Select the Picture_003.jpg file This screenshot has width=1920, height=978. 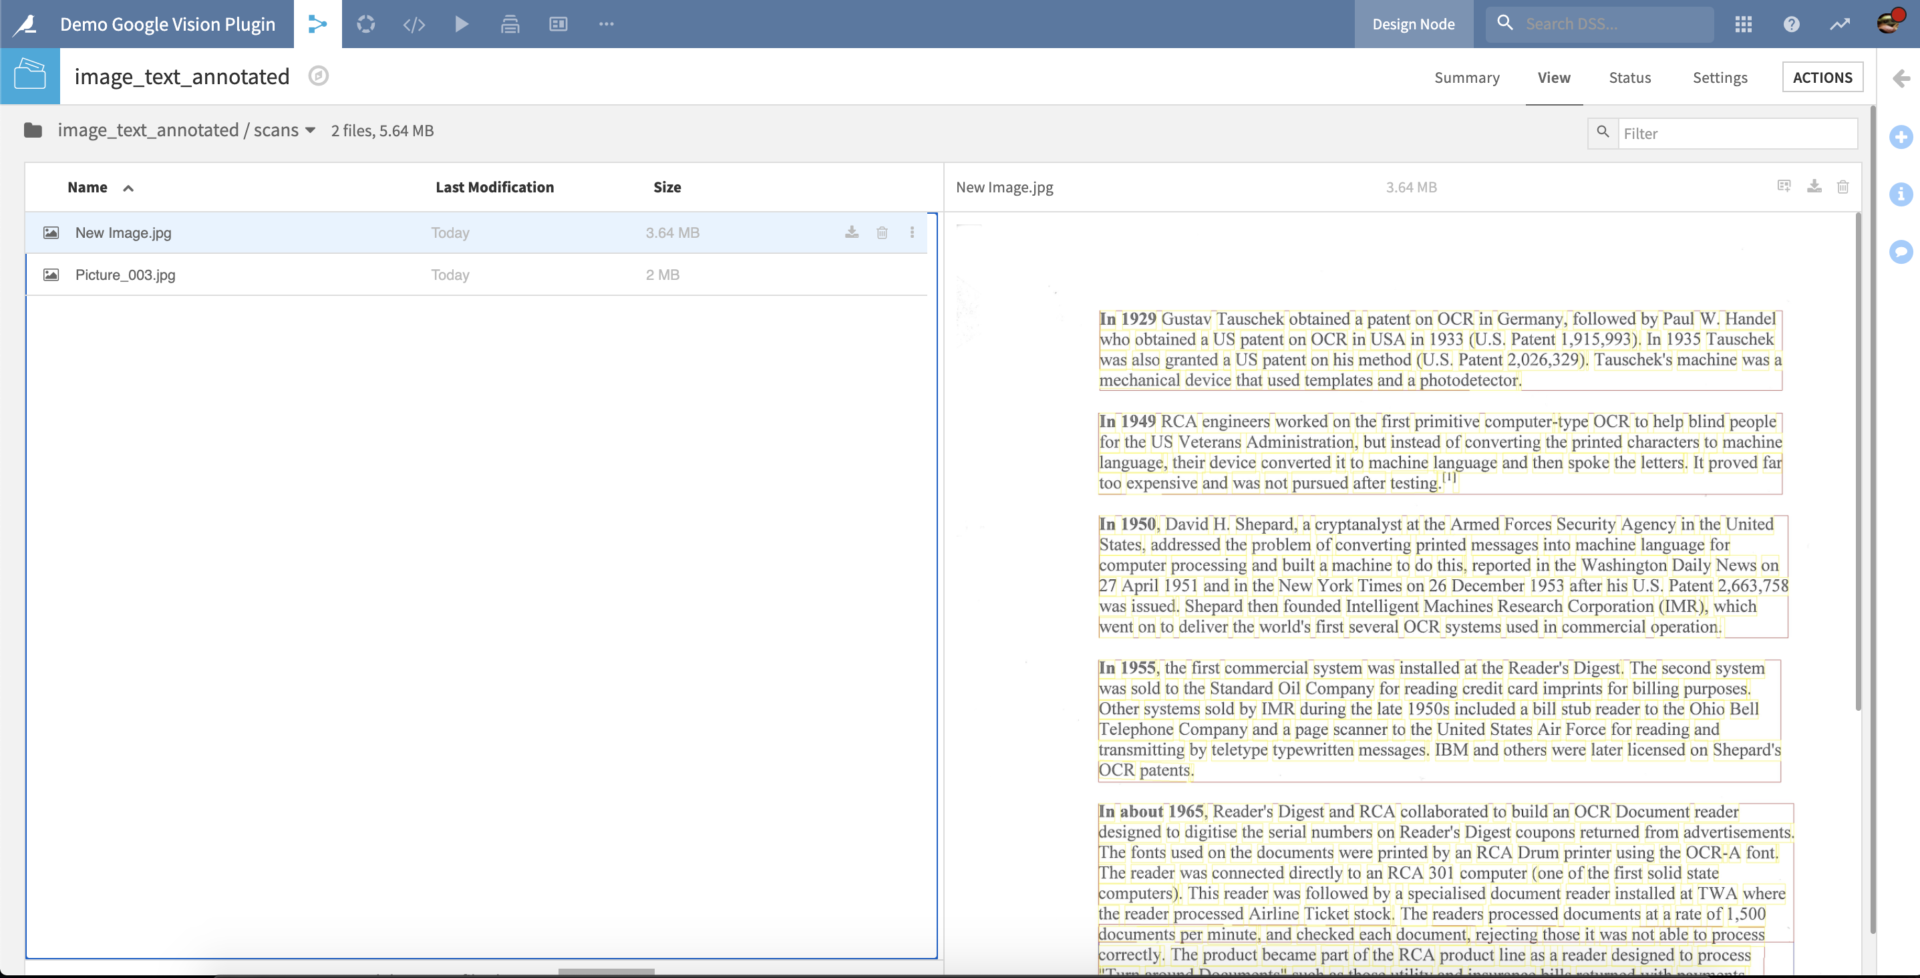click(125, 275)
